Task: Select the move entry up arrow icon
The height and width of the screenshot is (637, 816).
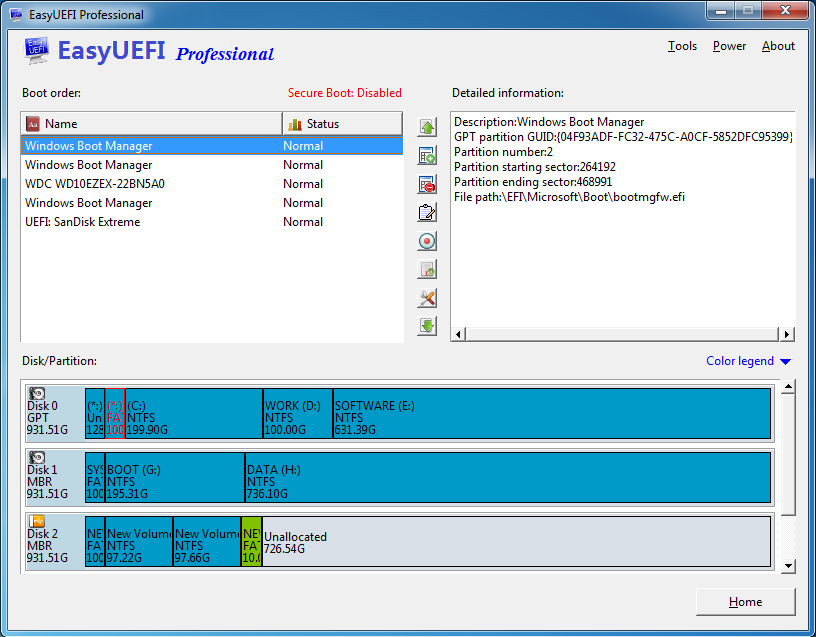Action: tap(427, 127)
